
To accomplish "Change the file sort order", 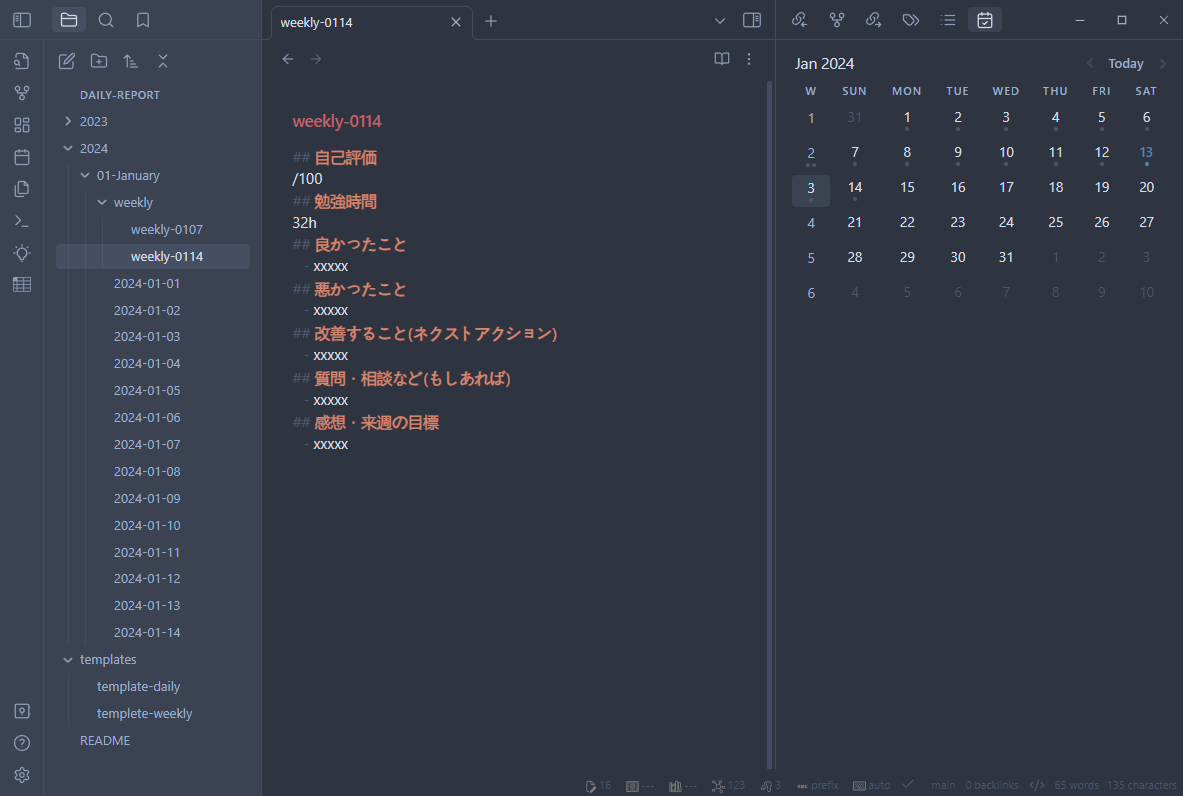I will [x=131, y=61].
